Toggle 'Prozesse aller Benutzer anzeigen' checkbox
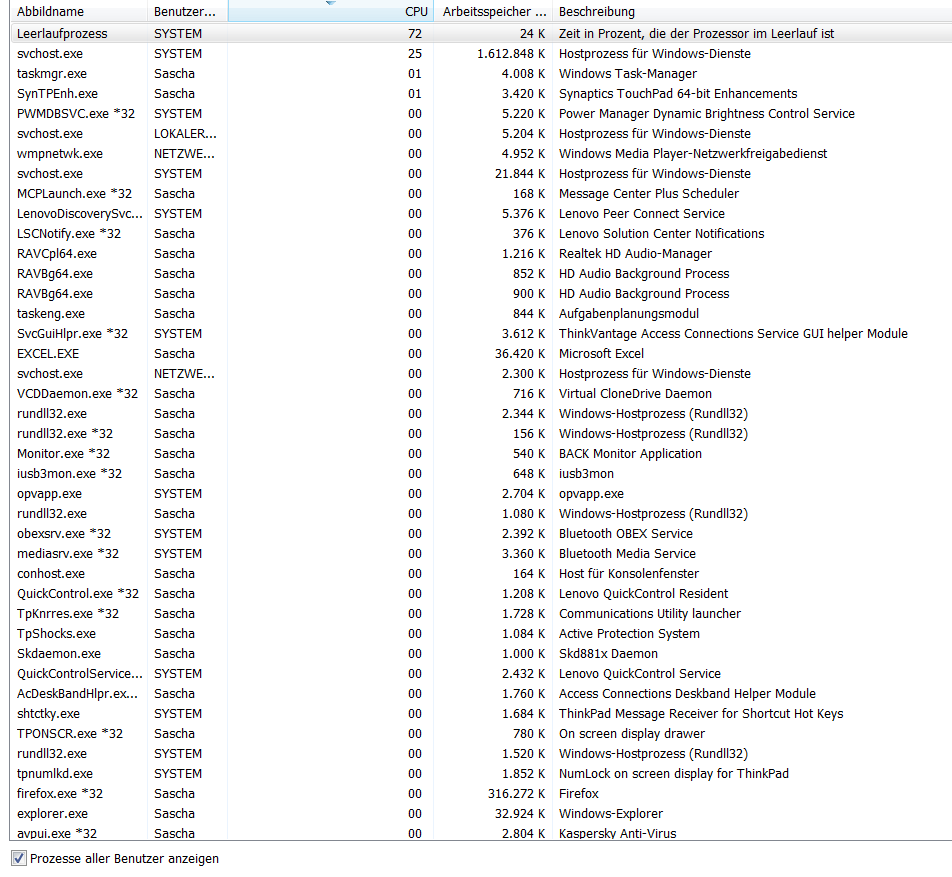Screen dimensions: 952x877 coord(19,858)
